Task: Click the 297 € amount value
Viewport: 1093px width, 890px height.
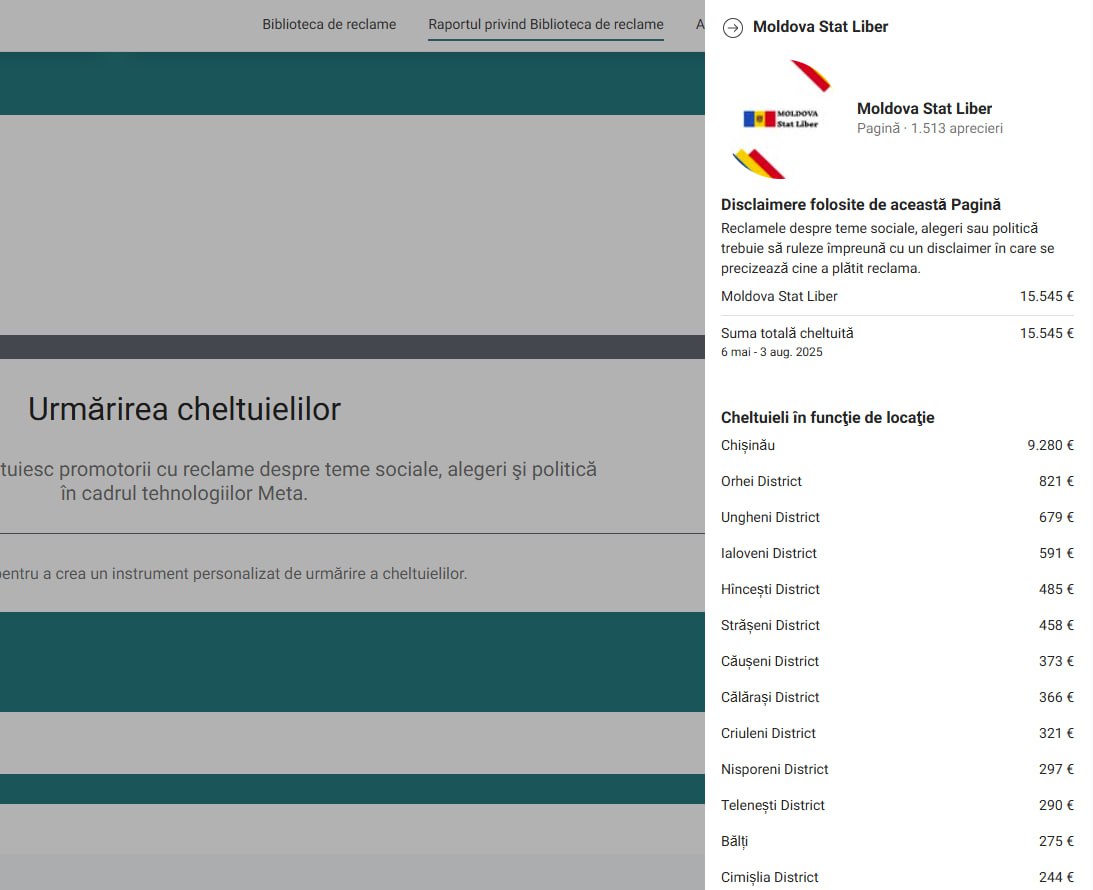Action: 1056,769
